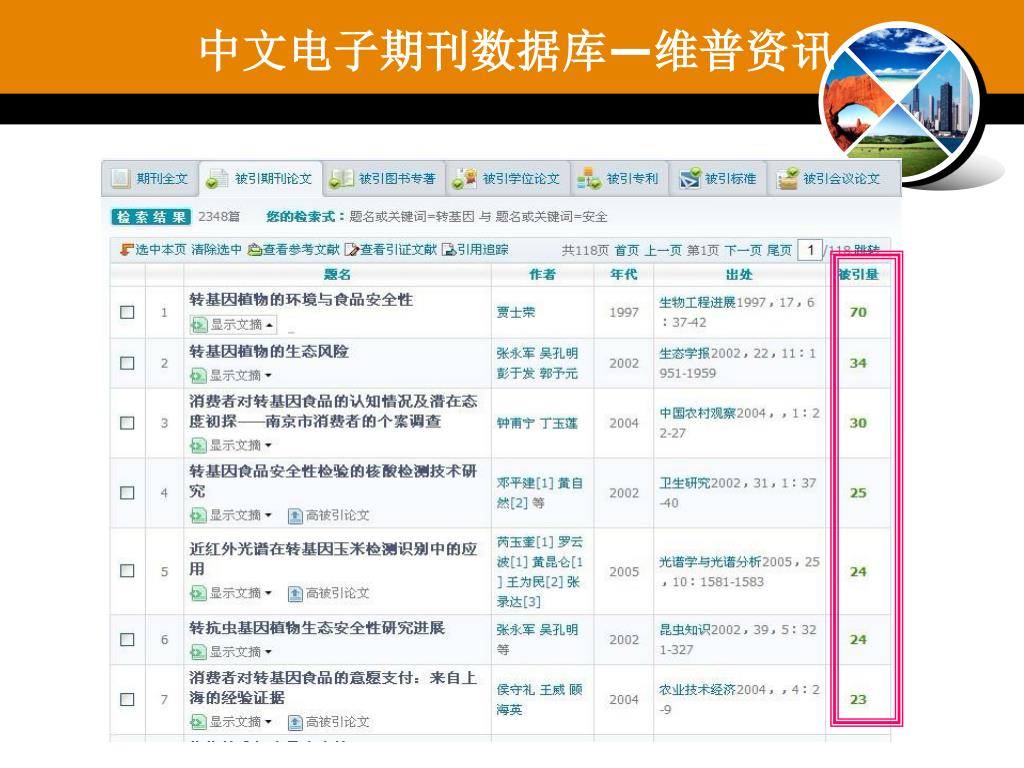Viewport: 1024px width, 768px height.
Task: Check the box for result 7
Action: click(127, 699)
